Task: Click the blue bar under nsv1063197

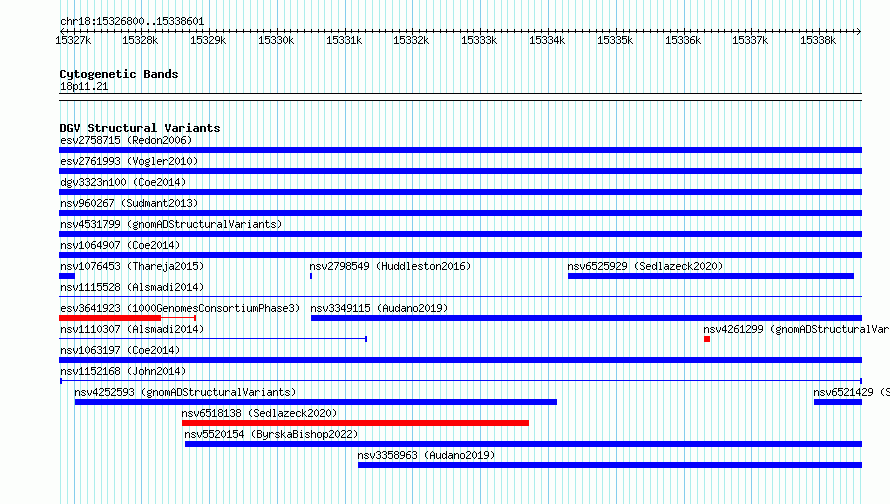Action: pyautogui.click(x=460, y=360)
